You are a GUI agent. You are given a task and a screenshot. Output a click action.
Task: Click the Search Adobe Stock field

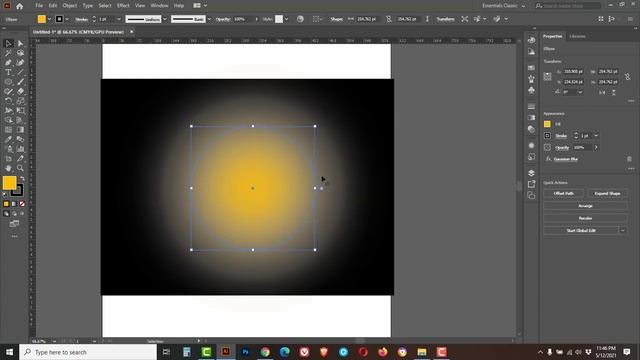point(568,6)
